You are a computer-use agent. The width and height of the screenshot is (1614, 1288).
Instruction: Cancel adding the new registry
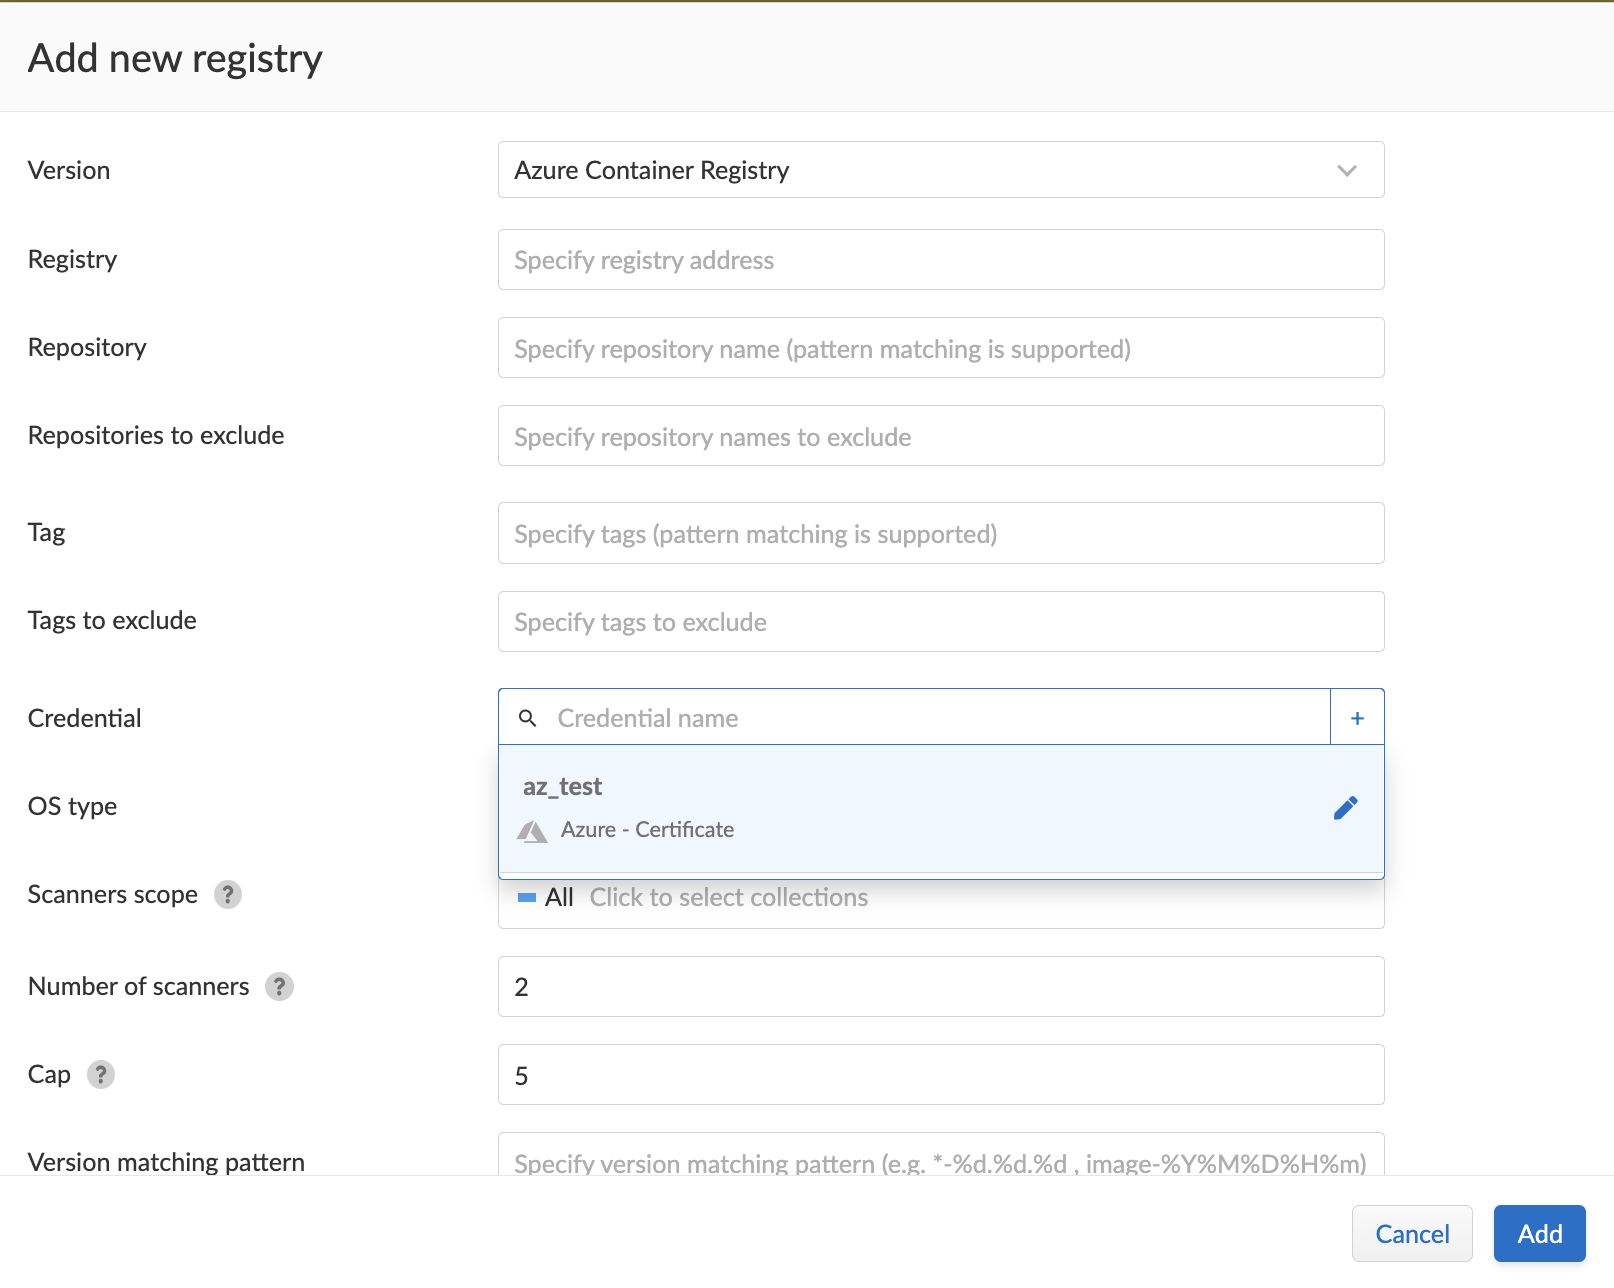pos(1412,1234)
